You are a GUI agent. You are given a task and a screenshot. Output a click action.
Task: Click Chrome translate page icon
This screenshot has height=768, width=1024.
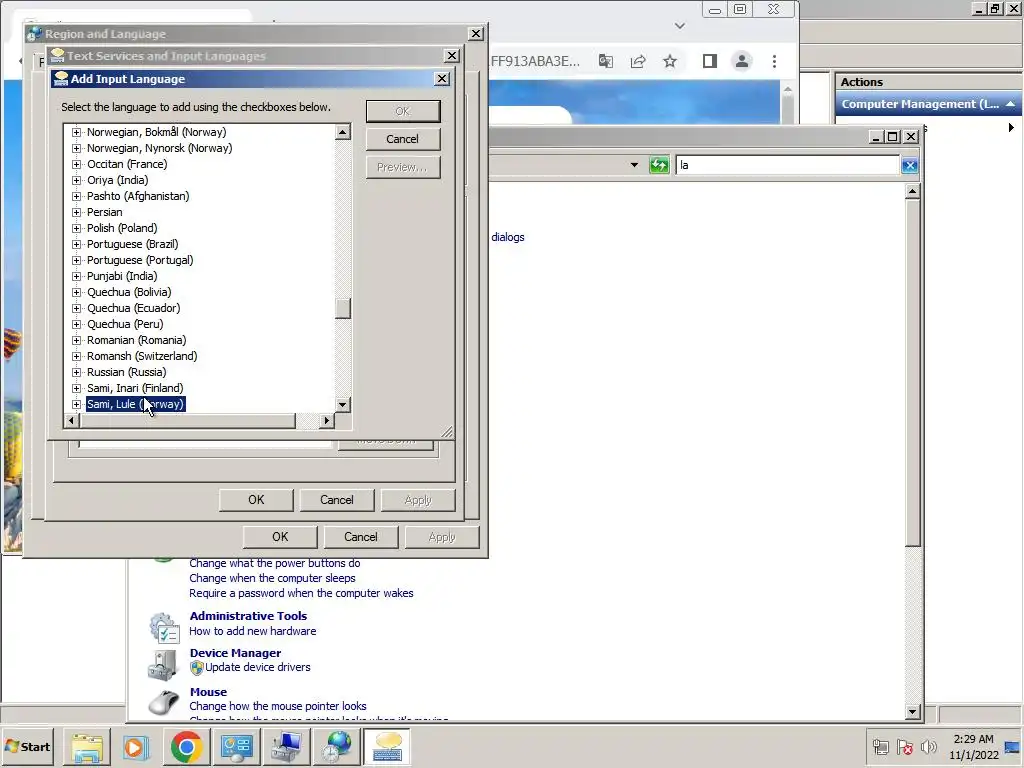pyautogui.click(x=605, y=61)
